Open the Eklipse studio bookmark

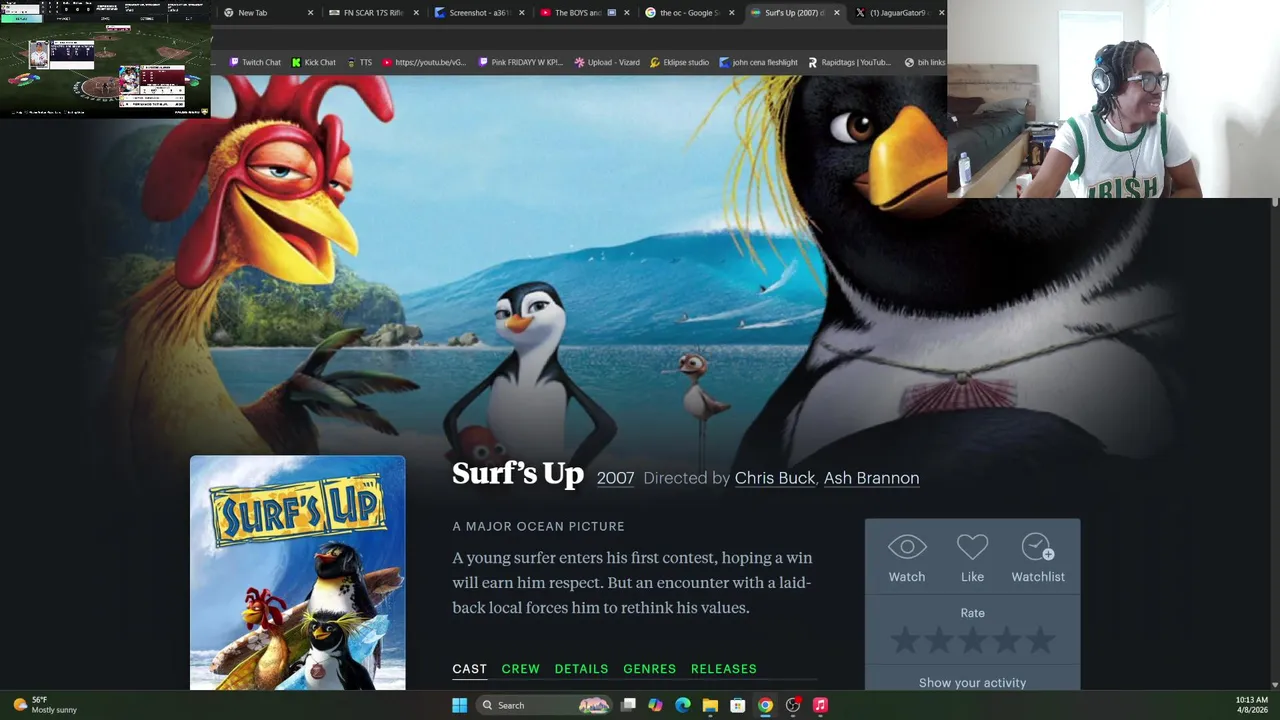tap(679, 62)
